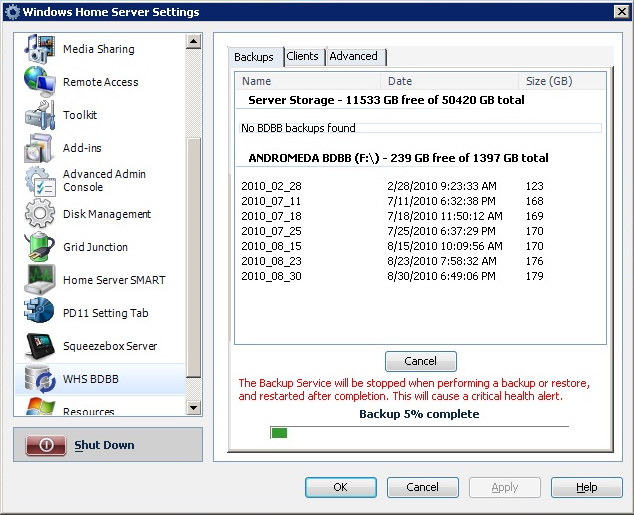
Task: Open the Media Sharing icon
Action: point(39,49)
